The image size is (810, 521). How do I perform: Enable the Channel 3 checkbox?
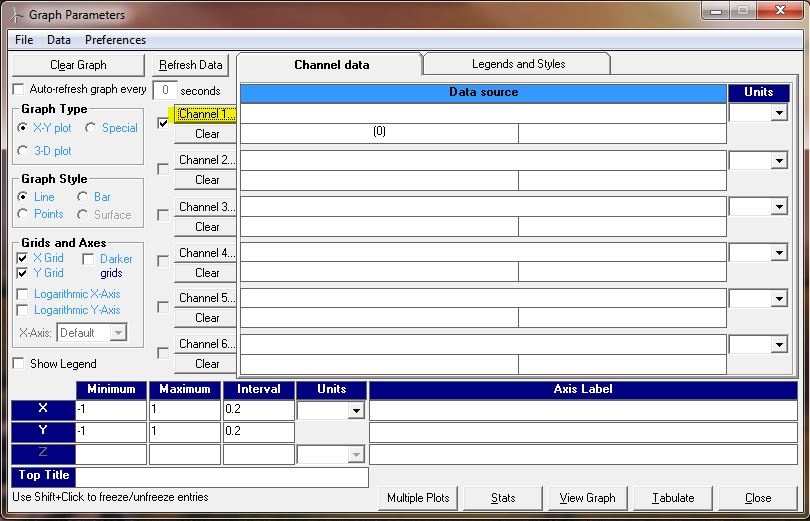[x=163, y=215]
